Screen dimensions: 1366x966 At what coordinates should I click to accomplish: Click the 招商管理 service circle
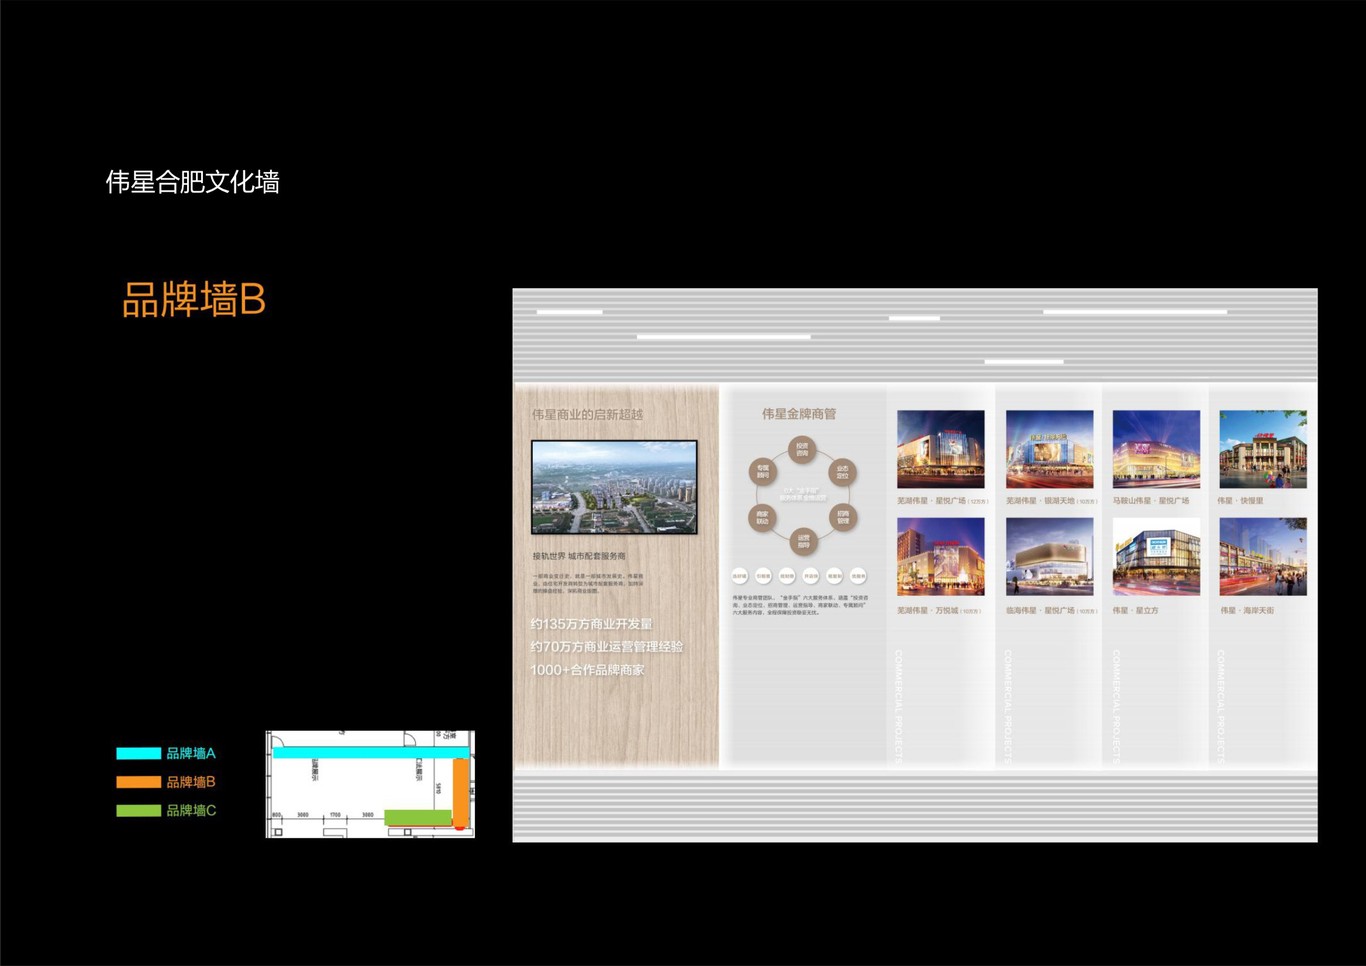pyautogui.click(x=842, y=517)
